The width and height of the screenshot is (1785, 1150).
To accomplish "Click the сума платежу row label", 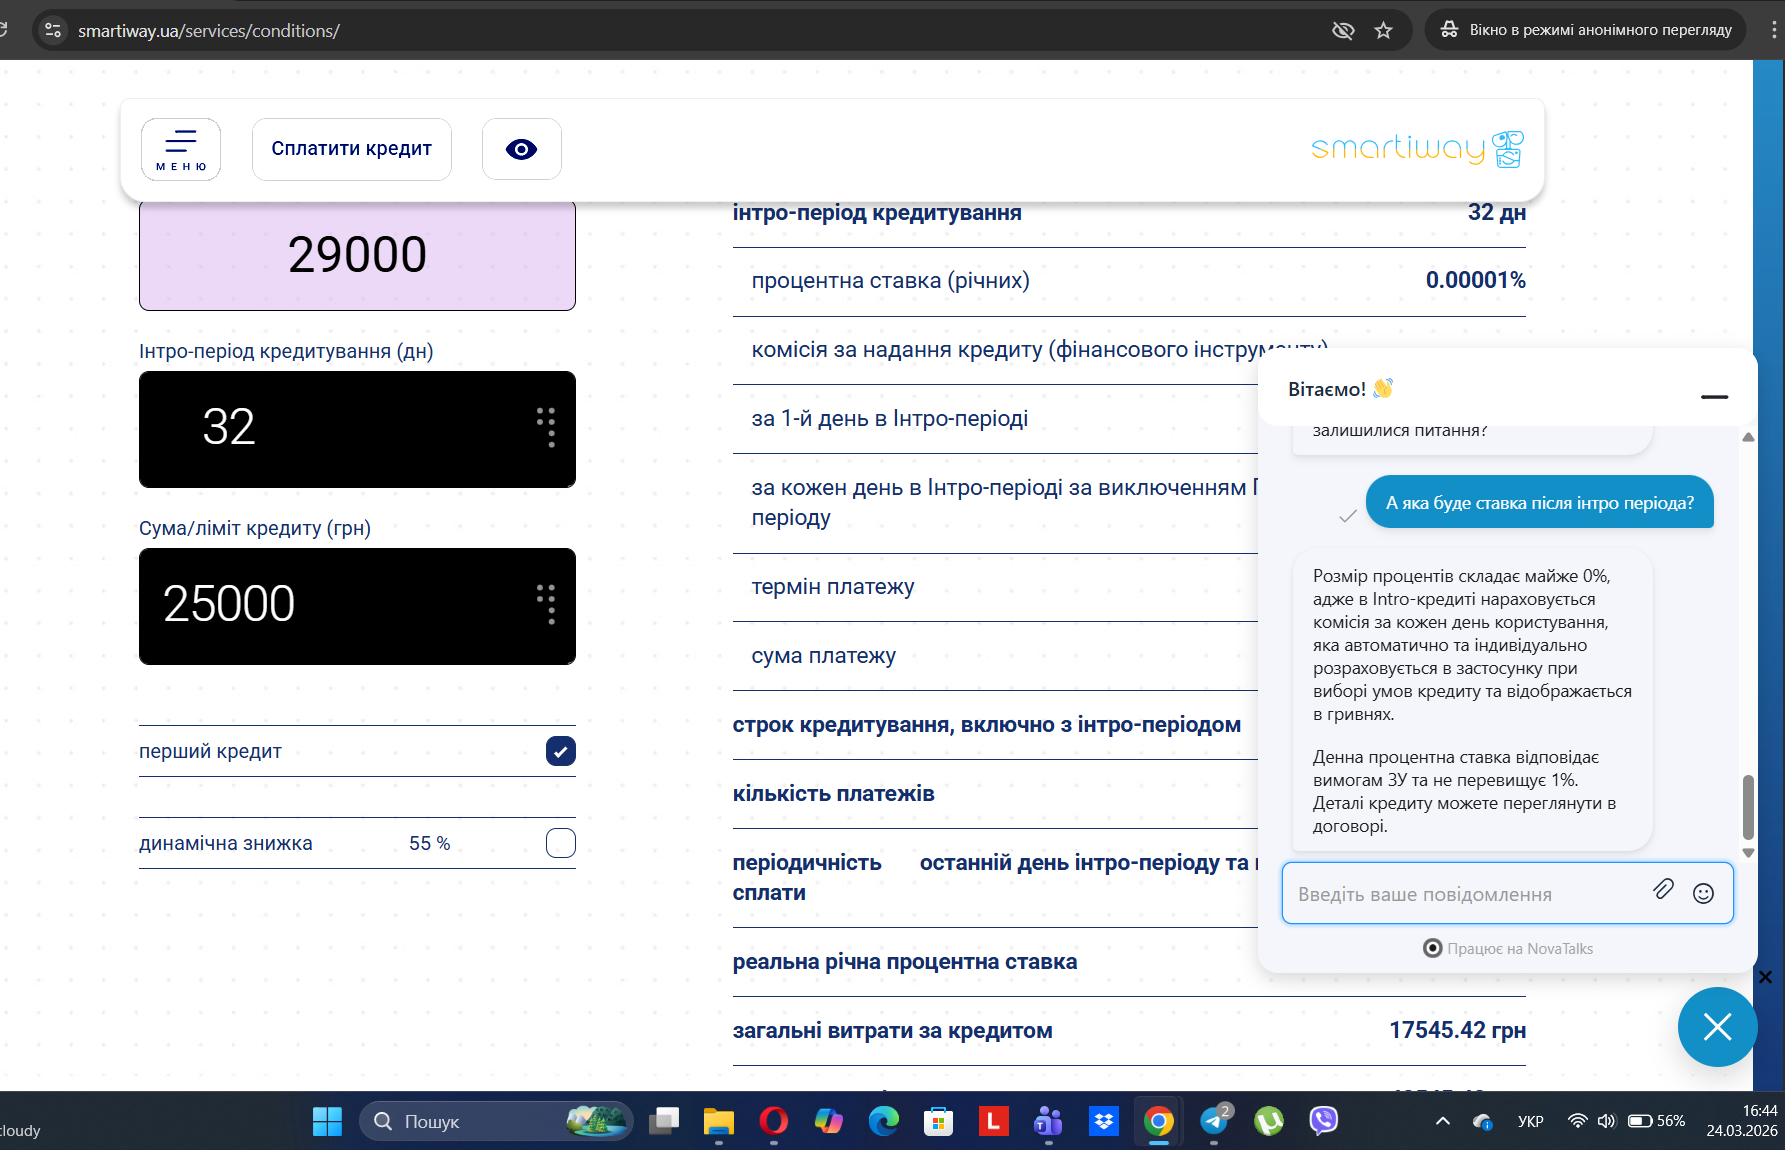I will 824,656.
